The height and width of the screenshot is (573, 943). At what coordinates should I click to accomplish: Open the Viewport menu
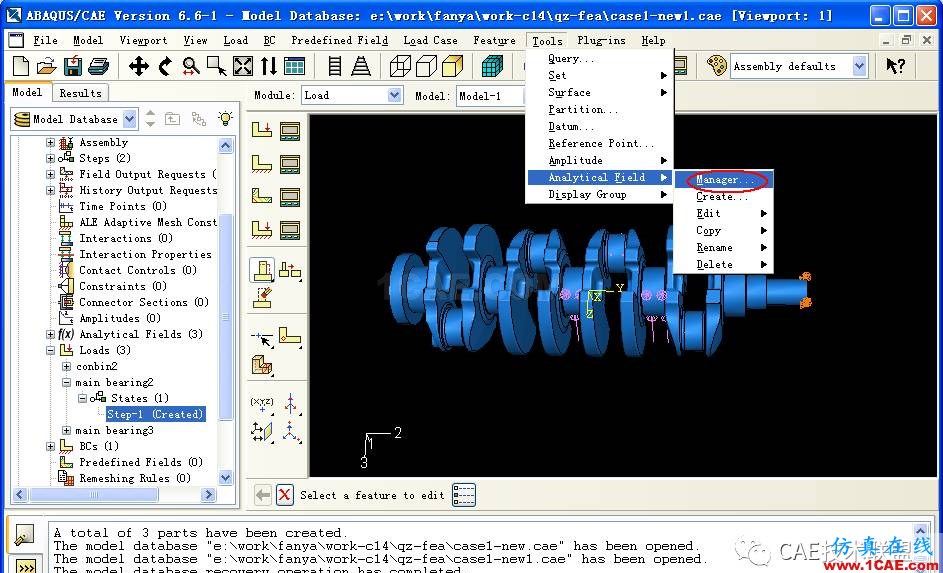pos(143,40)
